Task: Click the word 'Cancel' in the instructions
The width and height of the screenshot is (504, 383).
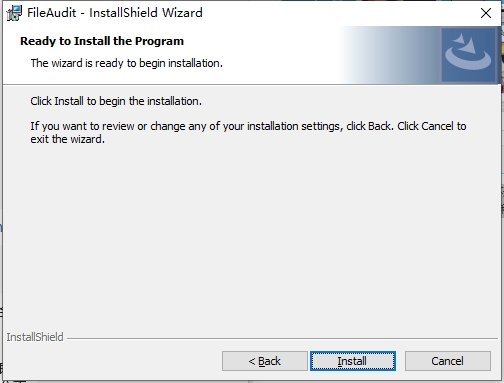Action: (x=437, y=126)
